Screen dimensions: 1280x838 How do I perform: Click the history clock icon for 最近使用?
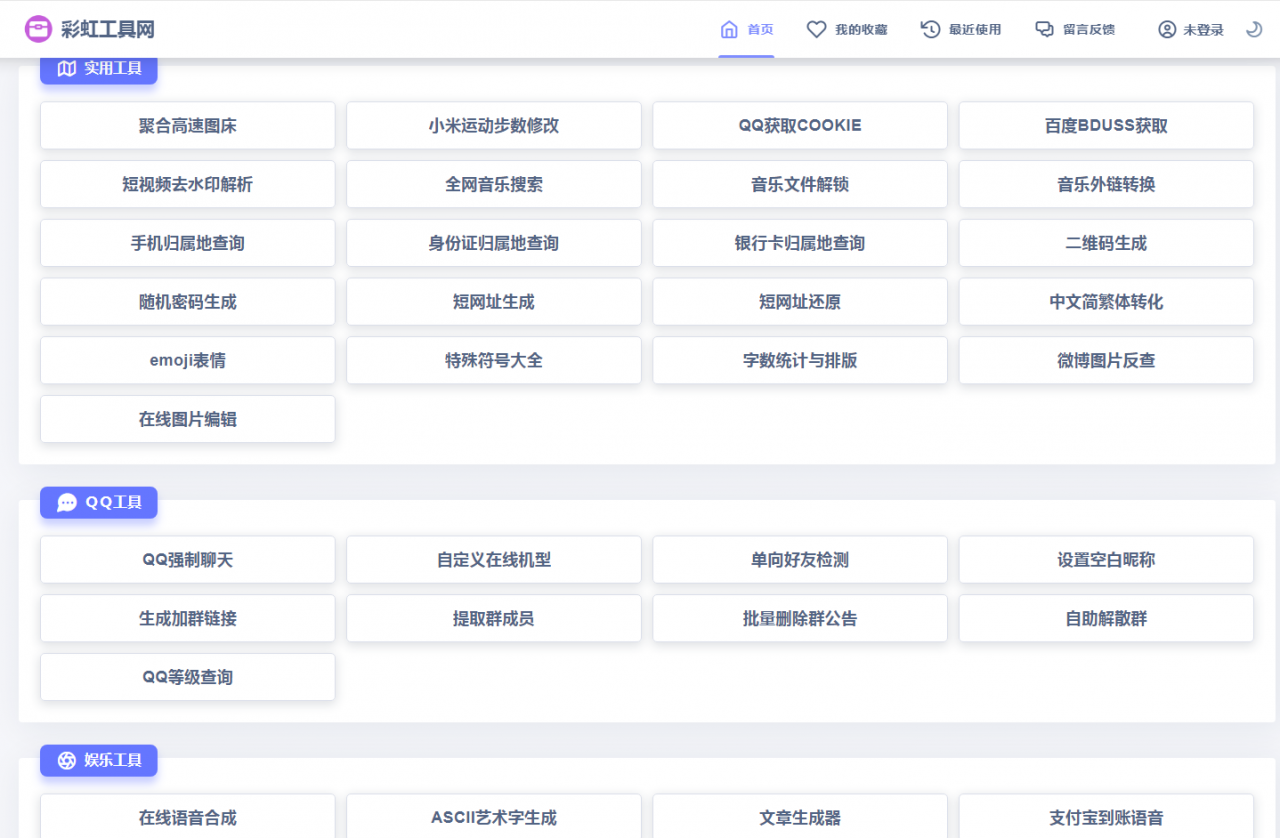point(930,29)
